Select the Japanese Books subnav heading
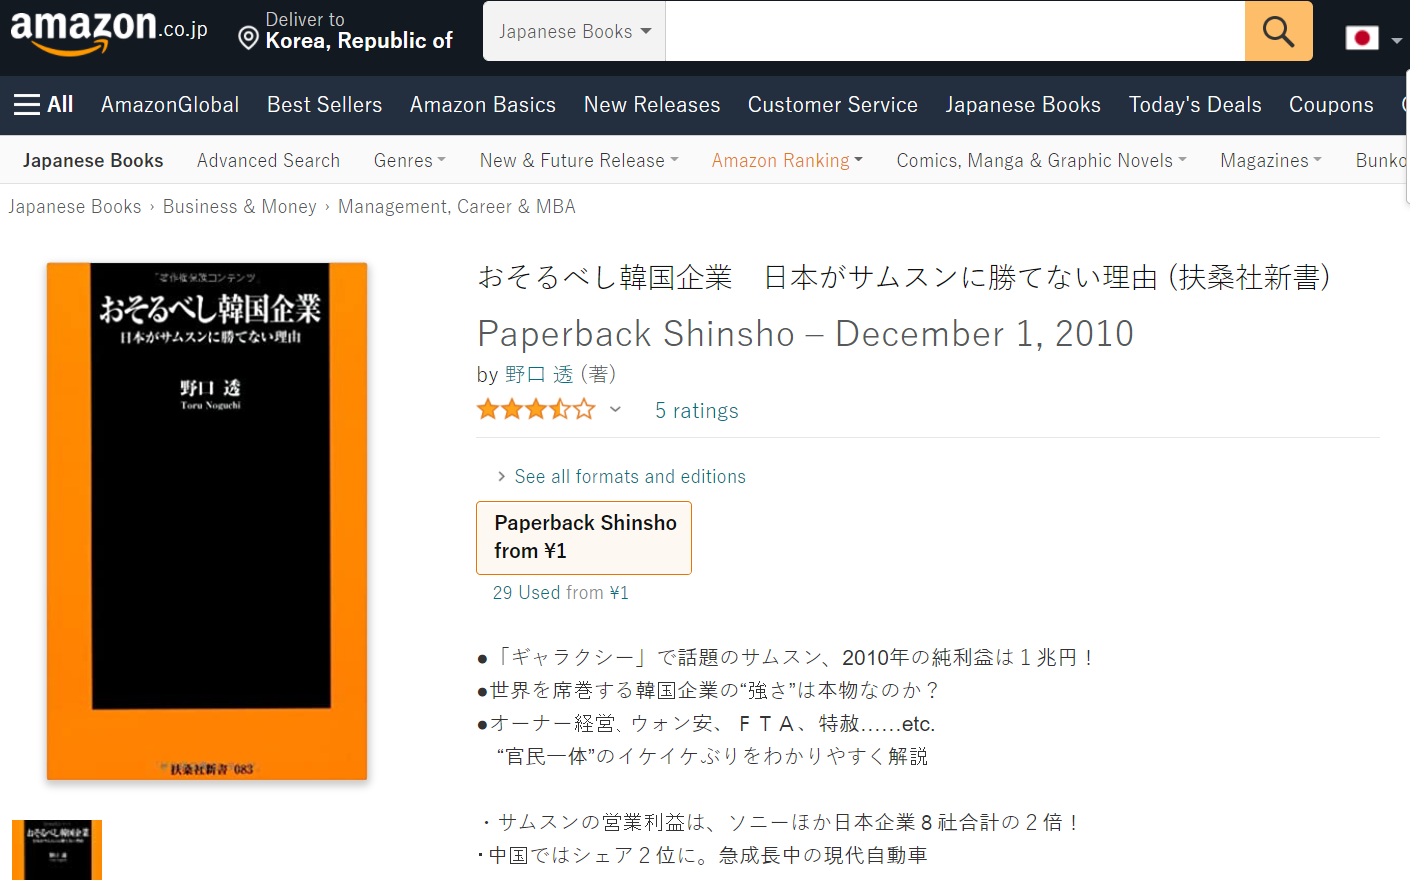This screenshot has width=1410, height=881. (93, 161)
